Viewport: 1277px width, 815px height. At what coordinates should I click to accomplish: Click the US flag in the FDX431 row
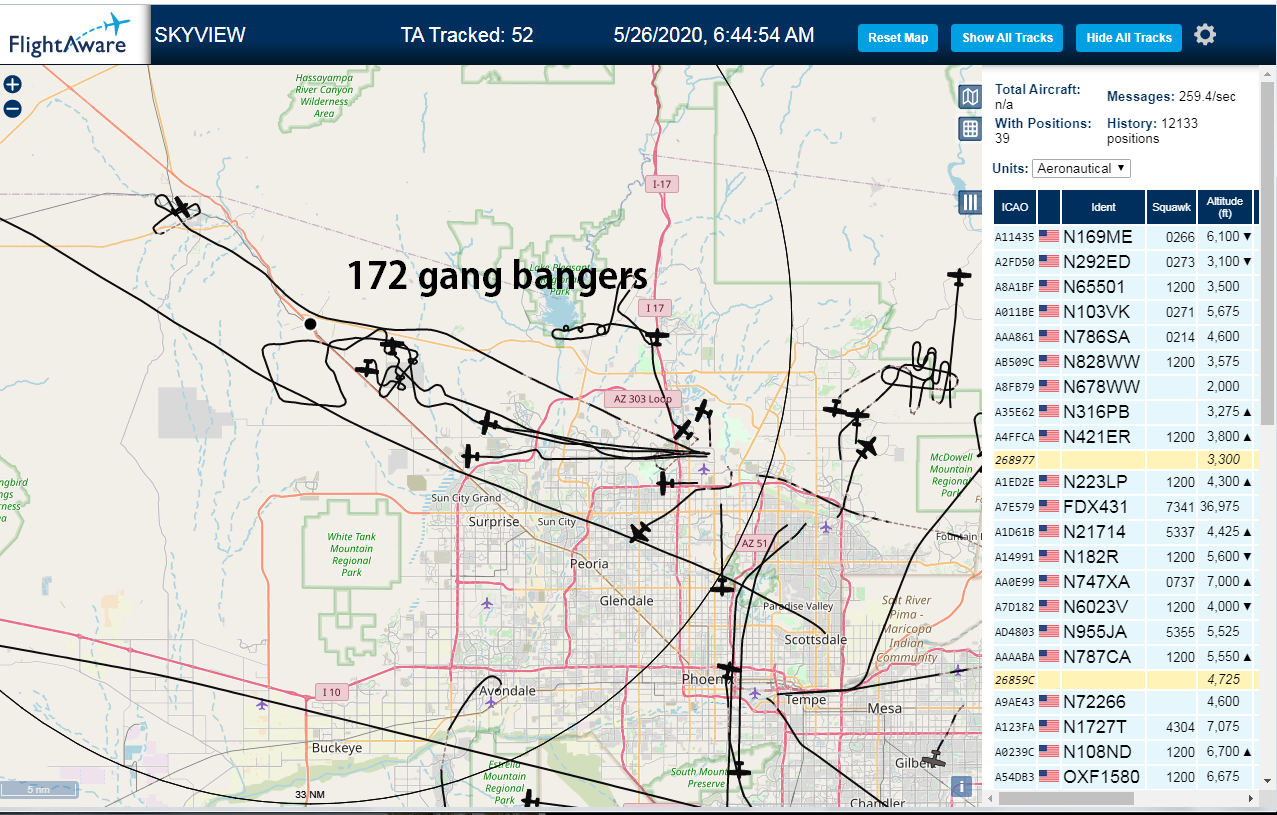pos(1049,507)
